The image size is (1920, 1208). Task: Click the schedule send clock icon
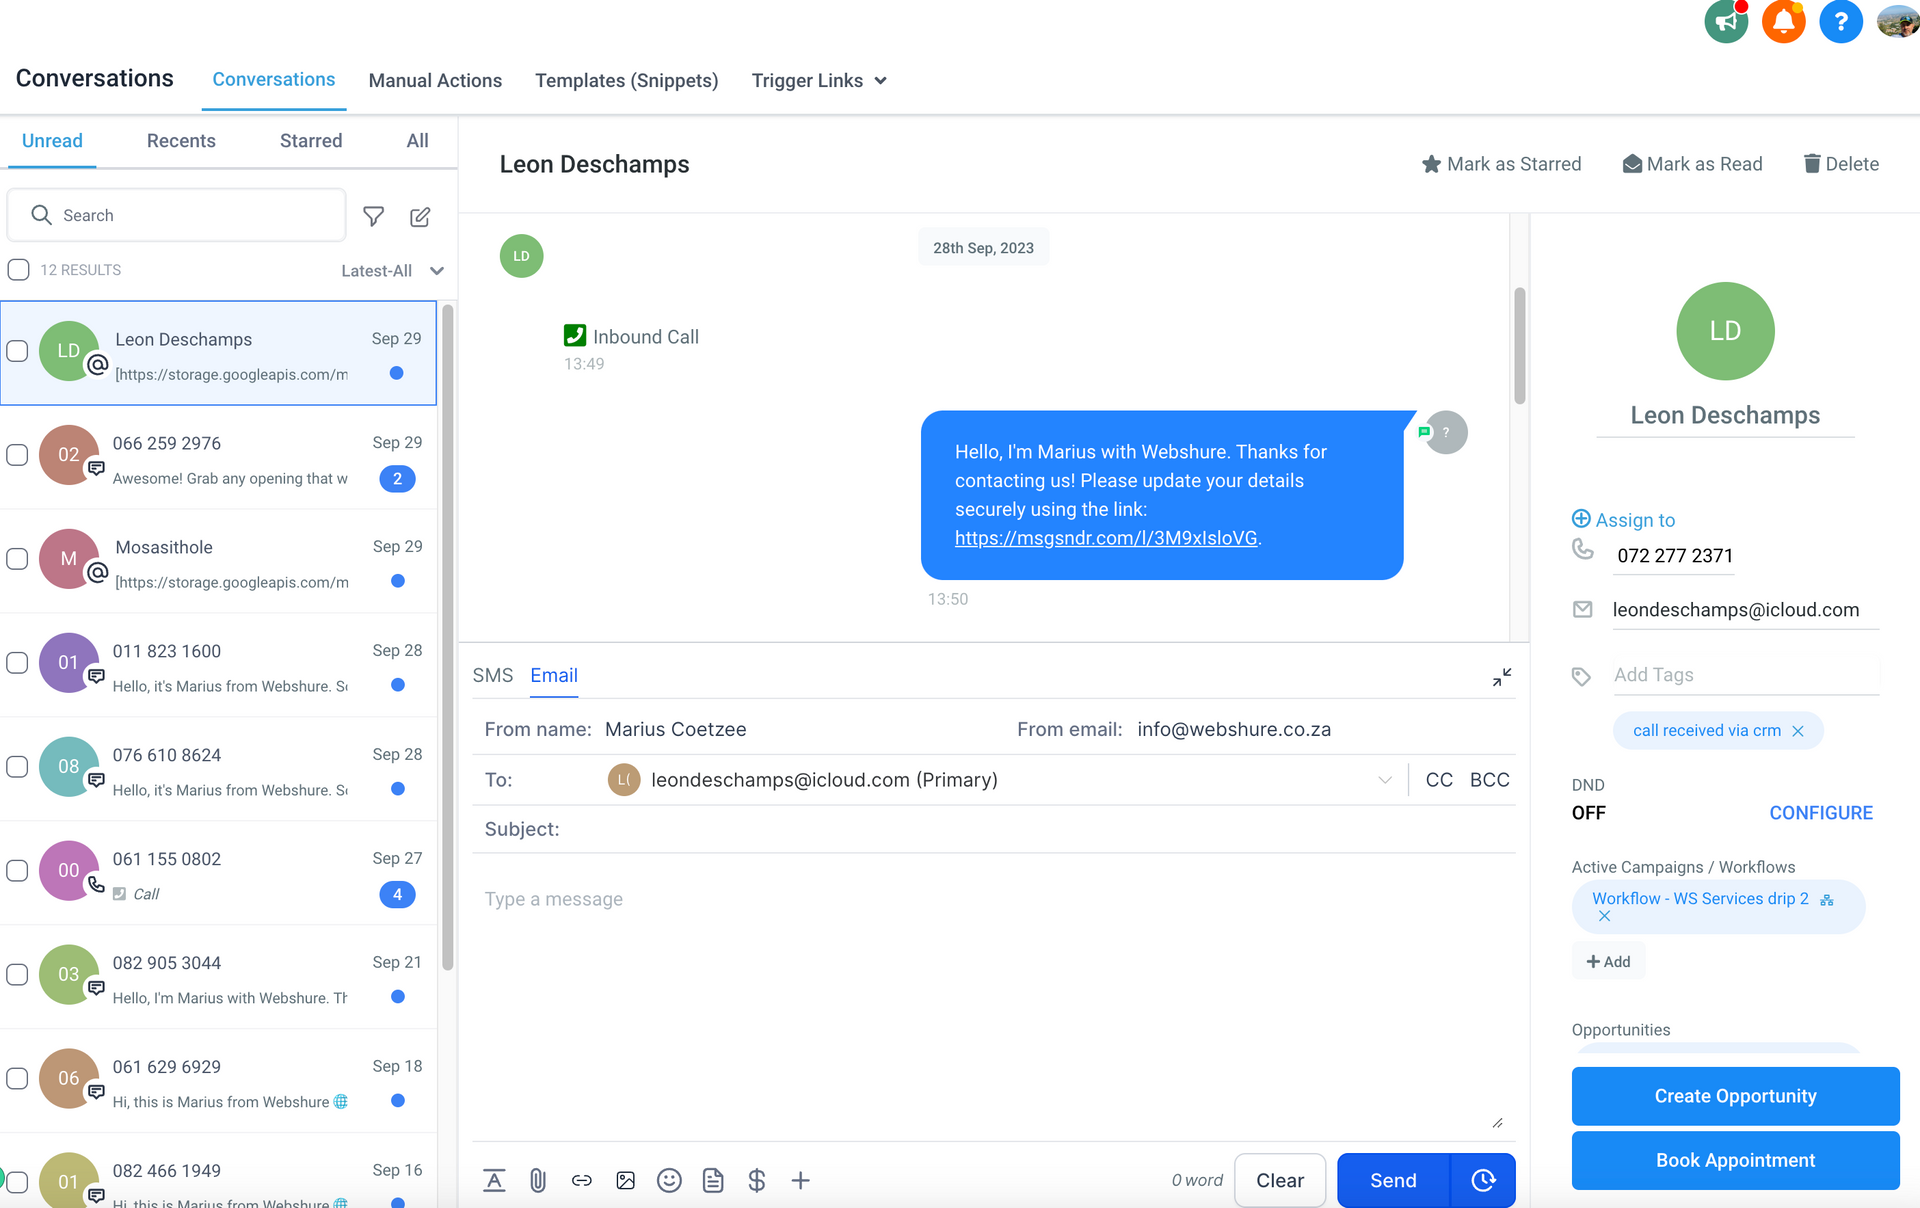[x=1483, y=1180]
